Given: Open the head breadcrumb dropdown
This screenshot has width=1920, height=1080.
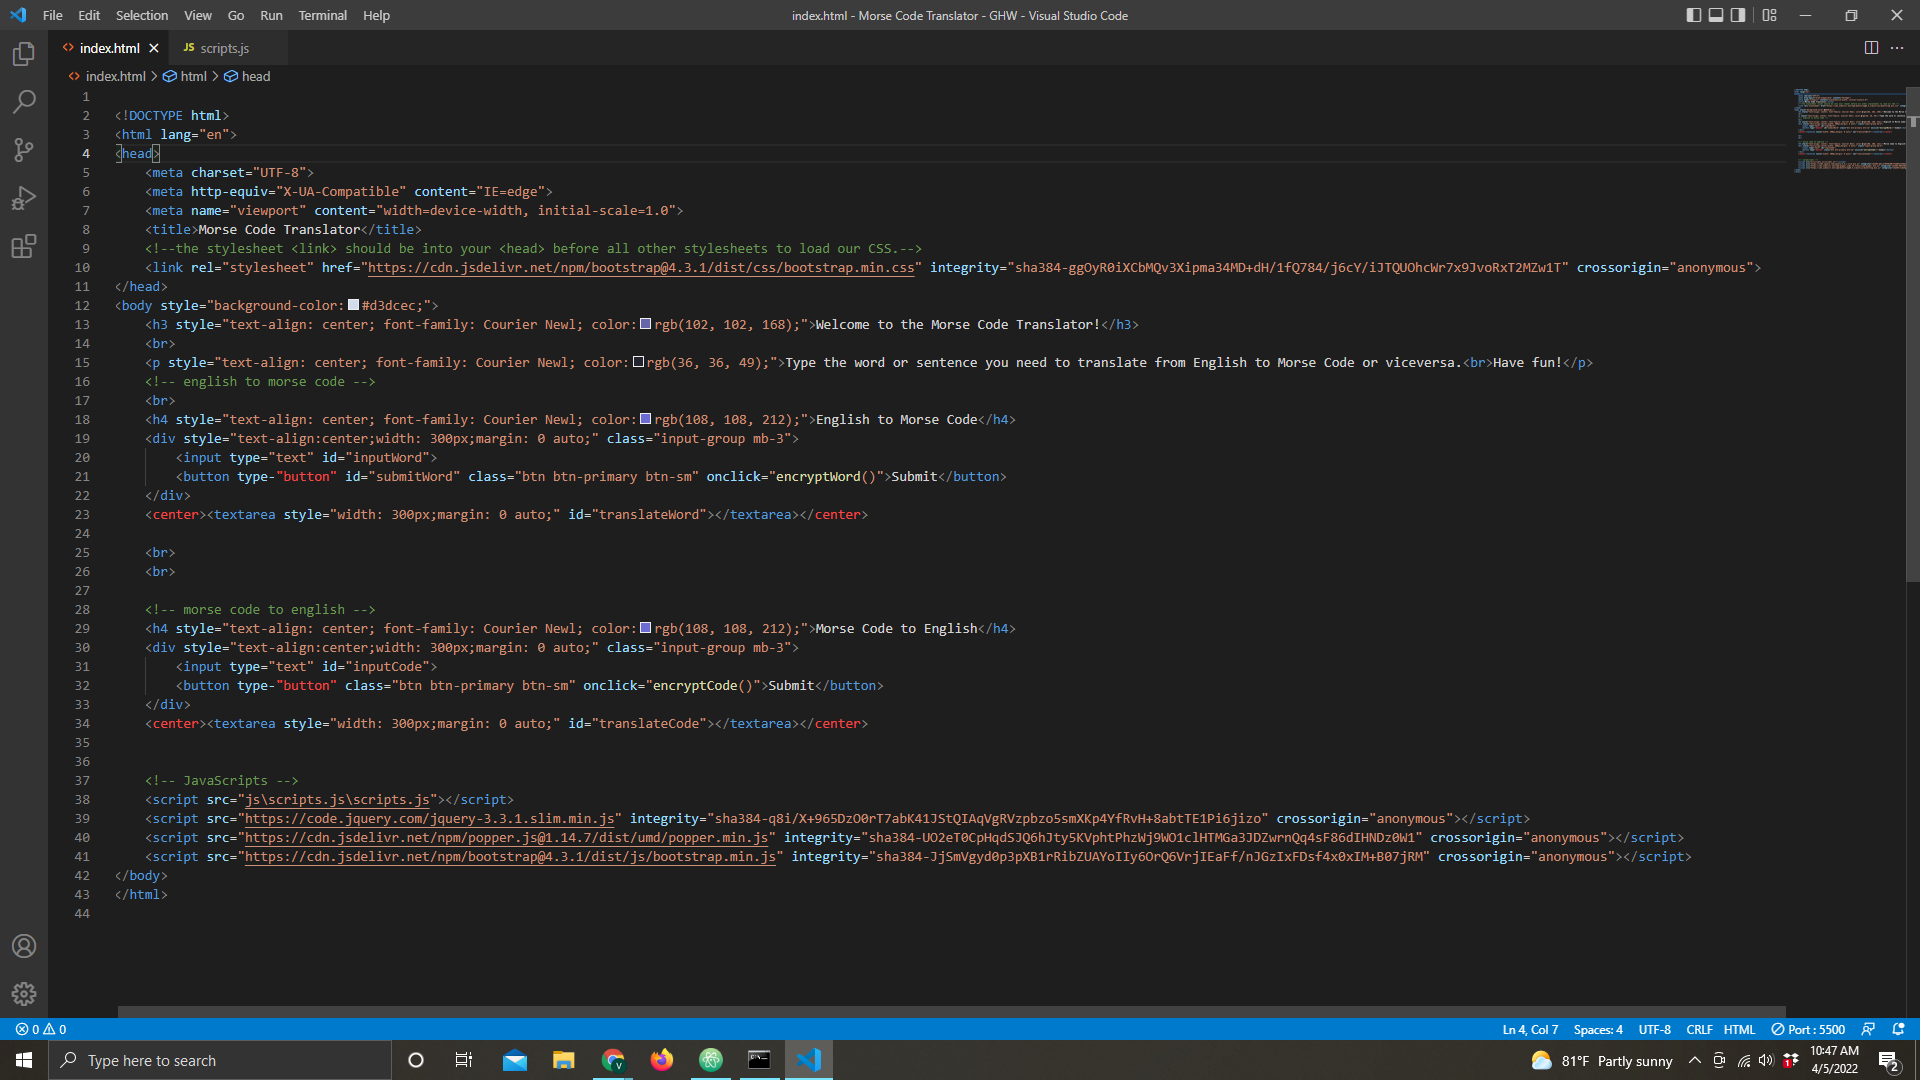Looking at the screenshot, I should point(254,76).
